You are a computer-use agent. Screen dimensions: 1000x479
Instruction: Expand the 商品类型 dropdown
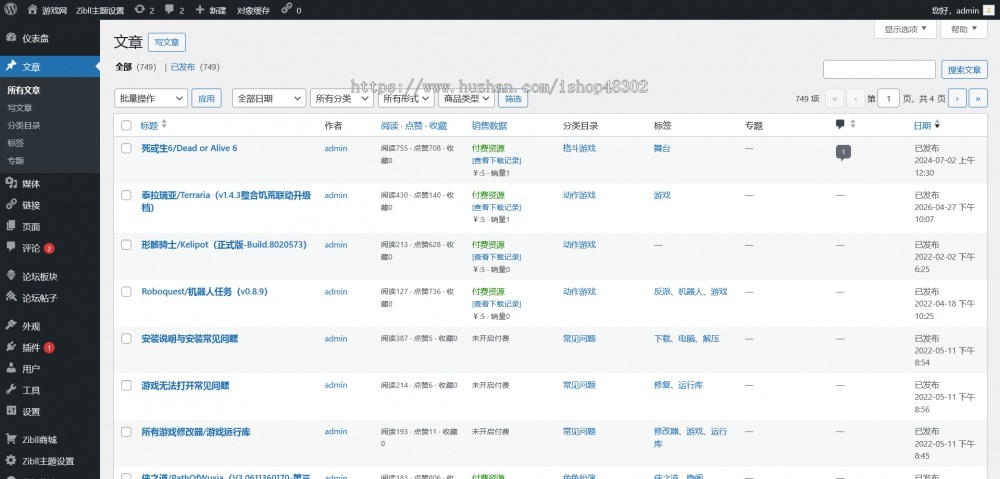click(466, 98)
